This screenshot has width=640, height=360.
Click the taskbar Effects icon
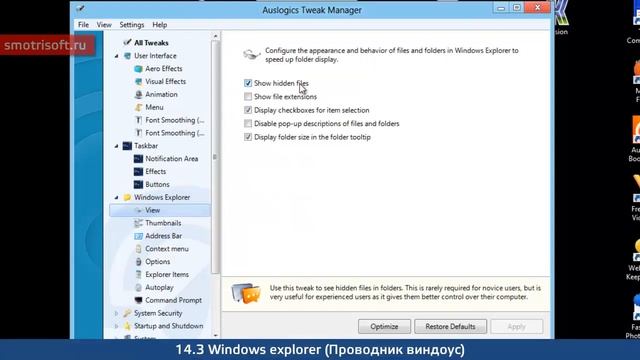pos(138,171)
